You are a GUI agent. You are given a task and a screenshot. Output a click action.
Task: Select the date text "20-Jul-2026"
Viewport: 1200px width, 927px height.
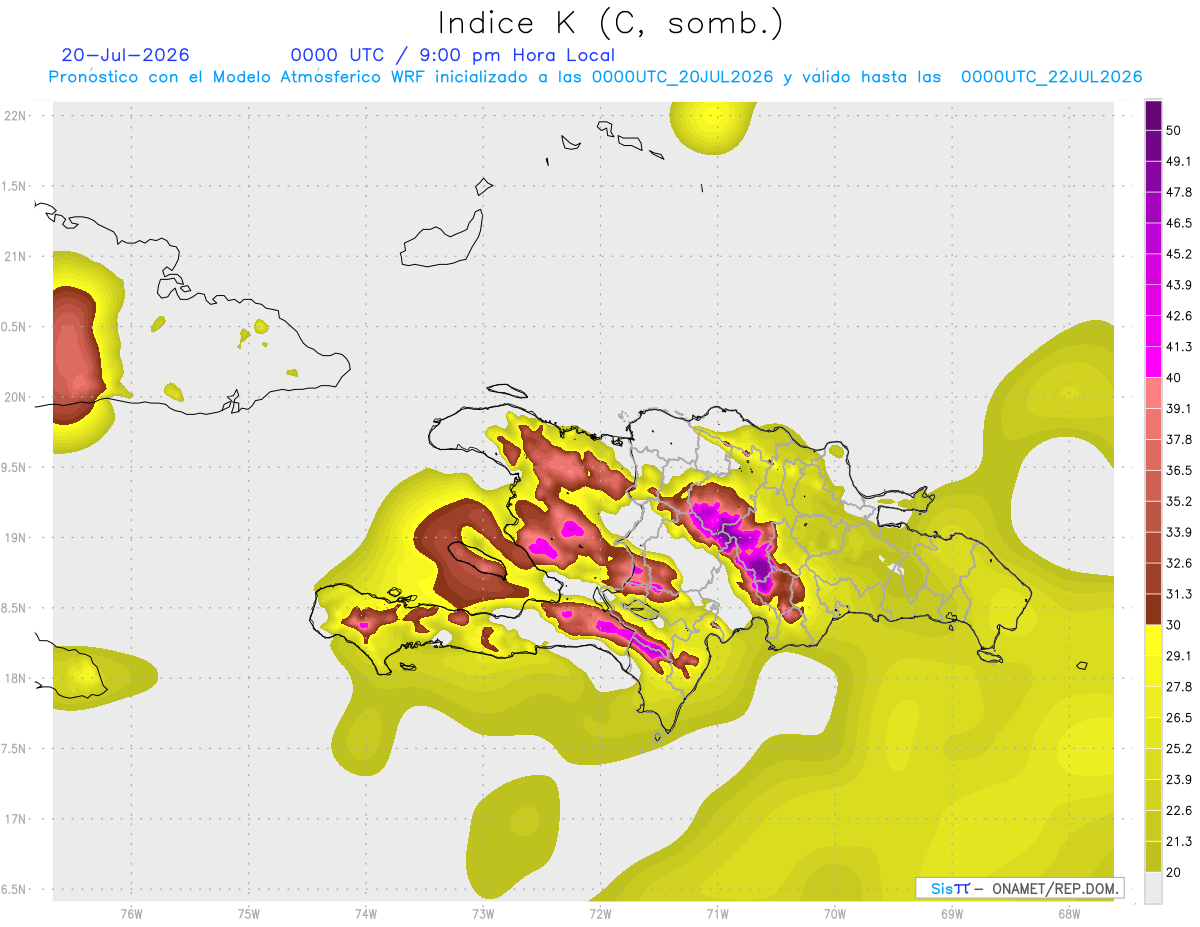(125, 55)
